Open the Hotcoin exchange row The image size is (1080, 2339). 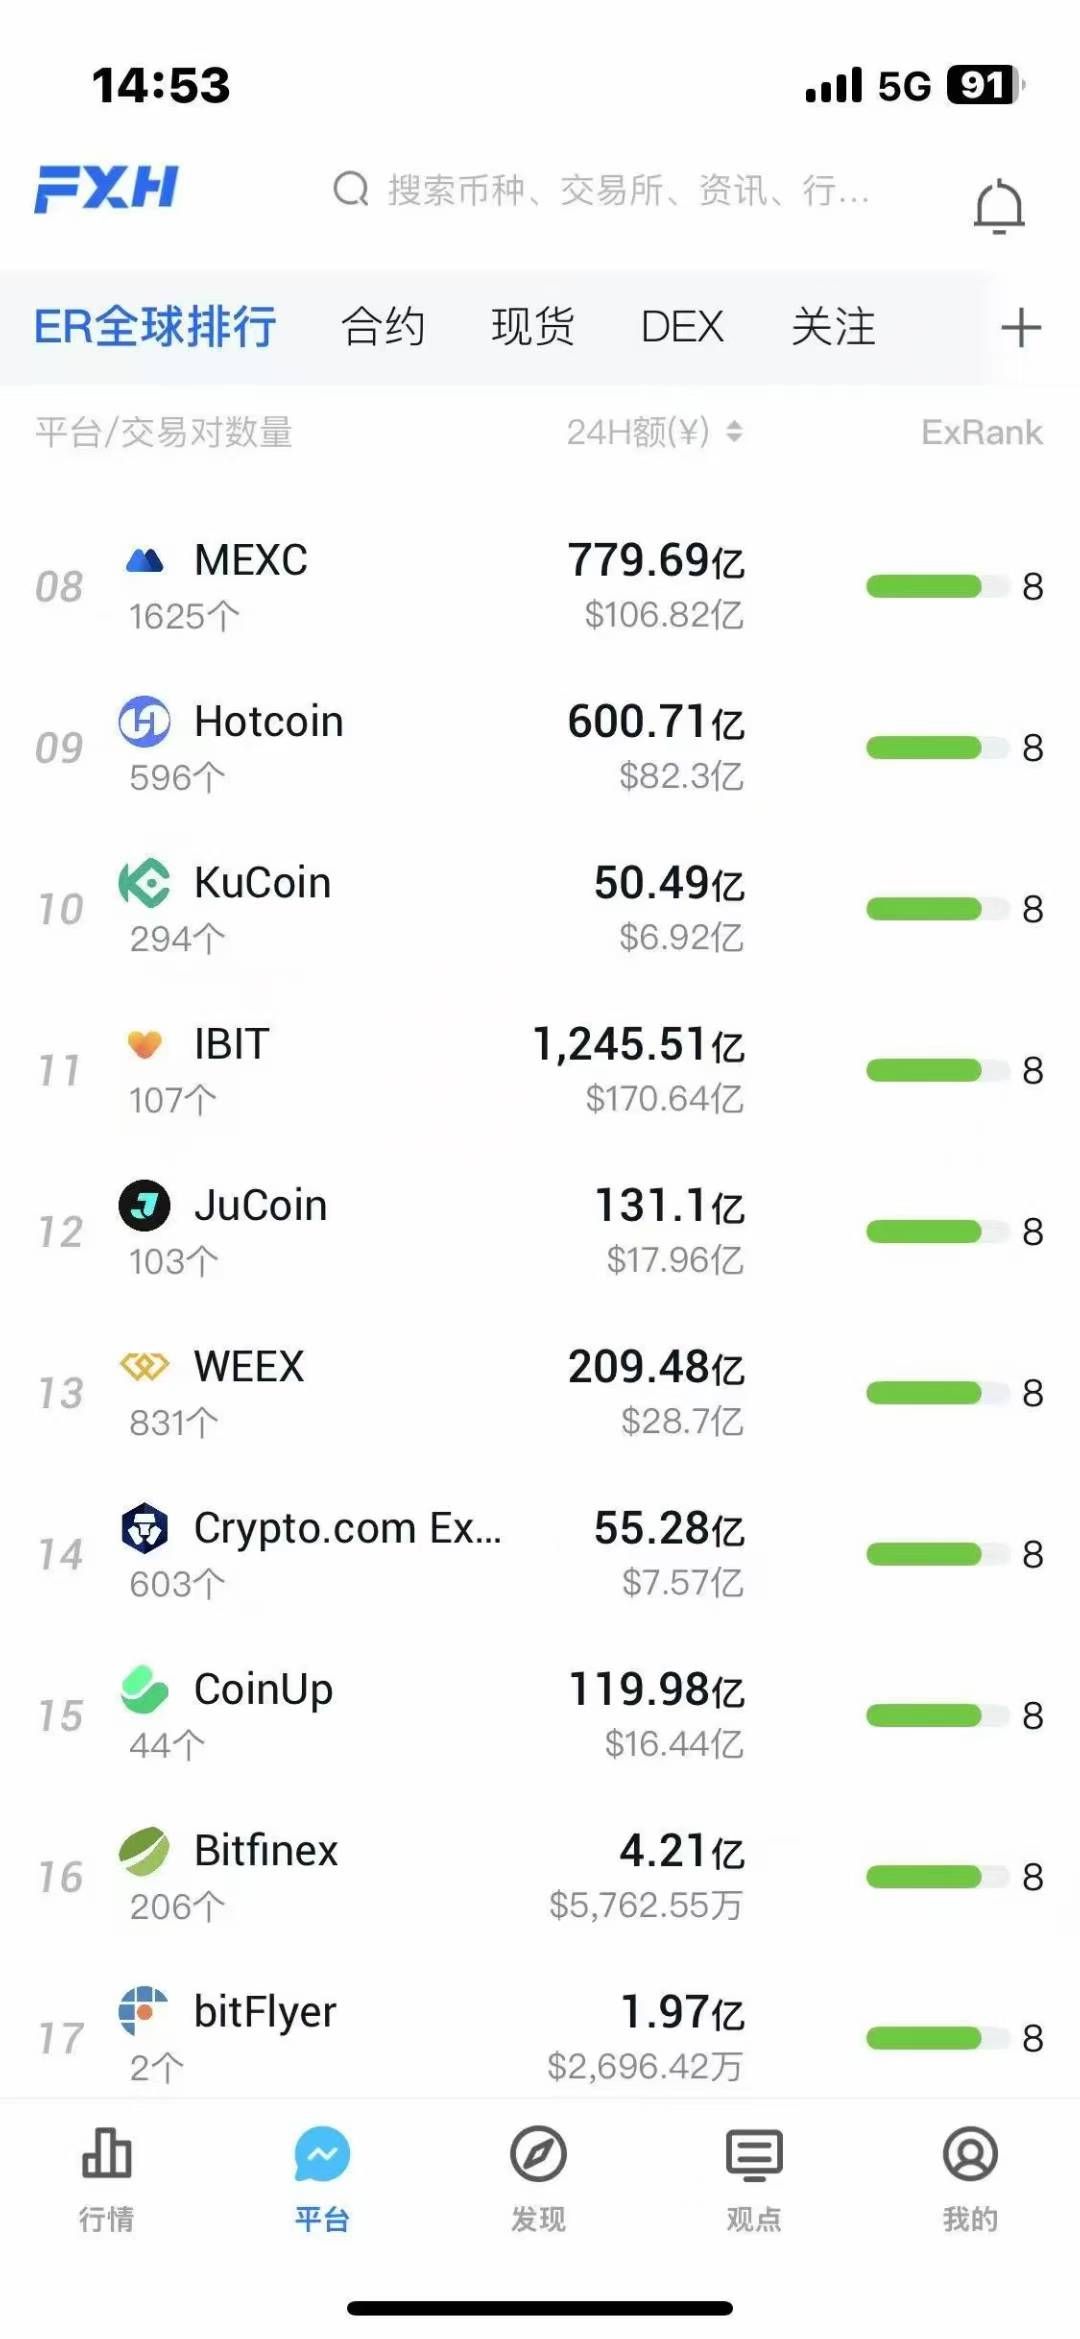click(540, 748)
